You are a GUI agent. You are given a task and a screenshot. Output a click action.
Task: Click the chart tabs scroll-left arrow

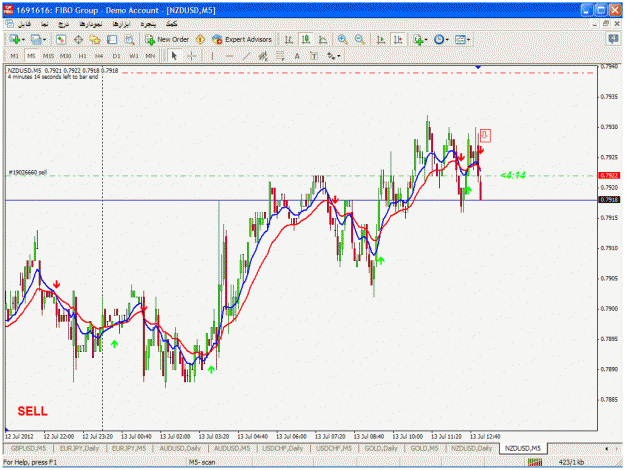(607, 449)
